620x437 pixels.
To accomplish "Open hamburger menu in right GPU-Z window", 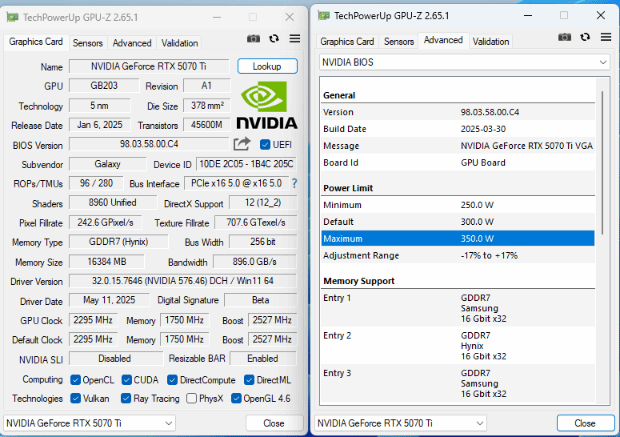I will (x=606, y=37).
